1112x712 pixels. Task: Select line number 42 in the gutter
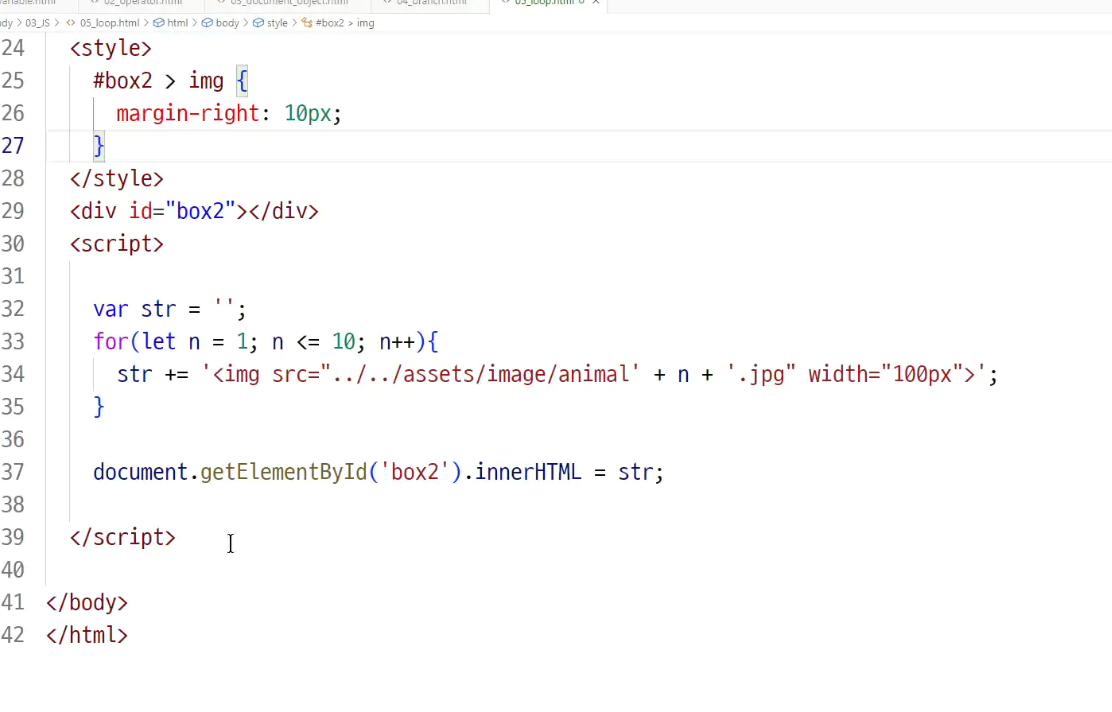click(13, 635)
